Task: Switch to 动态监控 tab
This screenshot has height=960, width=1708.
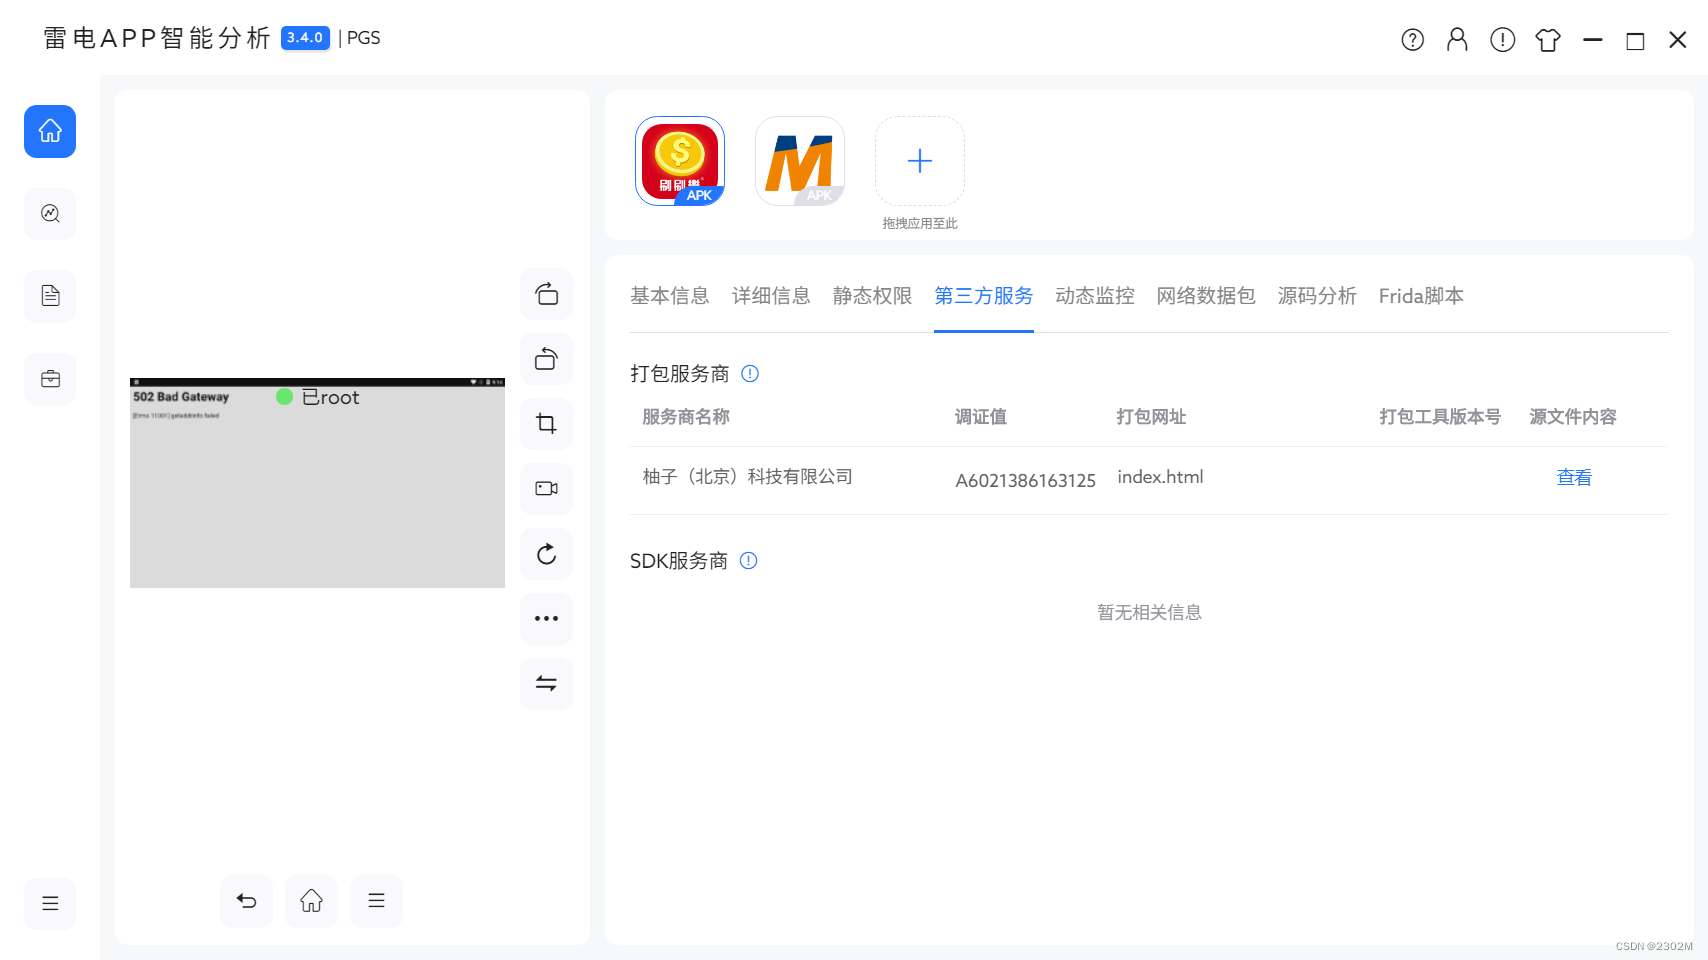Action: (1095, 296)
